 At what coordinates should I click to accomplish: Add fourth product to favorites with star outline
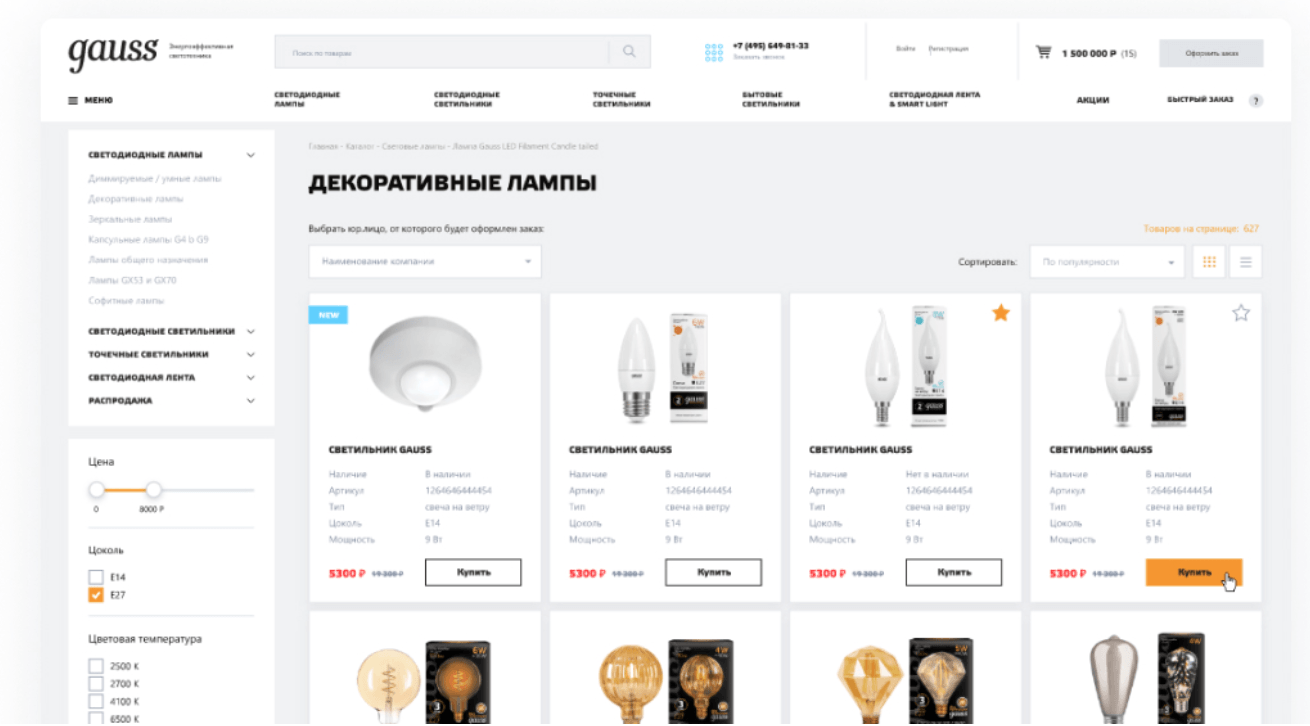[x=1241, y=313]
